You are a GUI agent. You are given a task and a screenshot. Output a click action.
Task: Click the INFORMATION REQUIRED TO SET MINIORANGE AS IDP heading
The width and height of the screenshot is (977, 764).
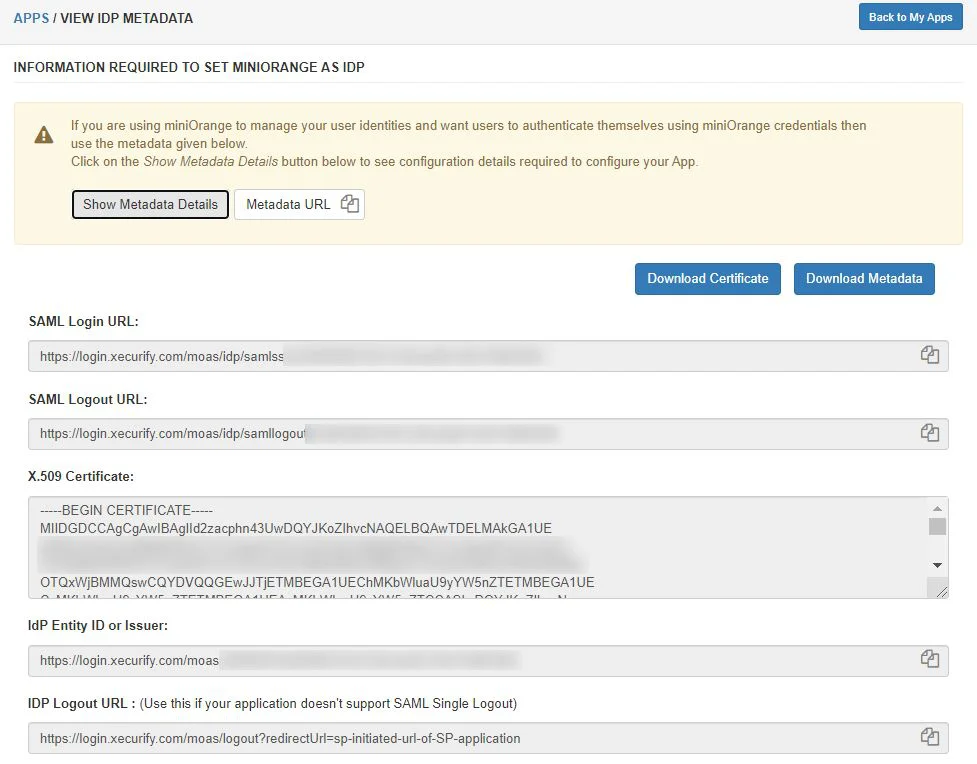point(189,67)
